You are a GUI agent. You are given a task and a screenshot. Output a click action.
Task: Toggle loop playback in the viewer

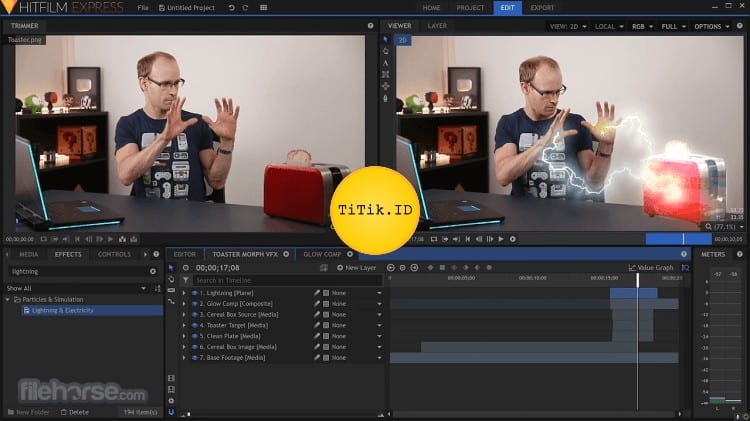(434, 239)
